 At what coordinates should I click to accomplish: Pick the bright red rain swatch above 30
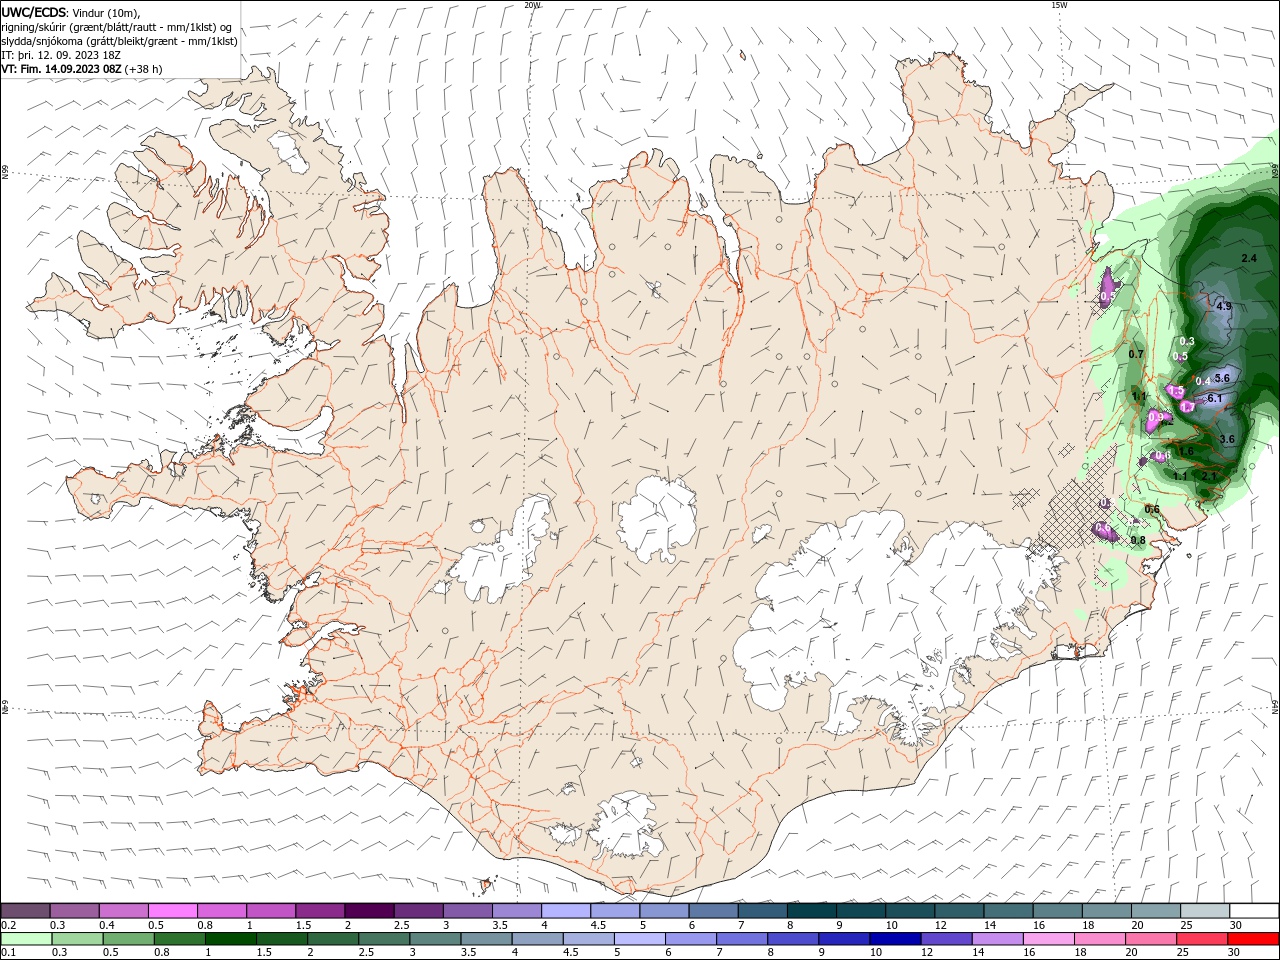pyautogui.click(x=1252, y=939)
